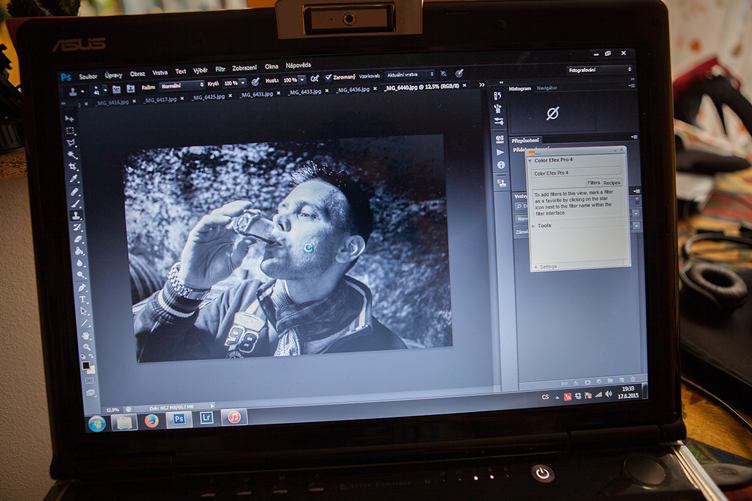Open Firefox from the Windows taskbar
The width and height of the screenshot is (752, 501).
(x=152, y=421)
